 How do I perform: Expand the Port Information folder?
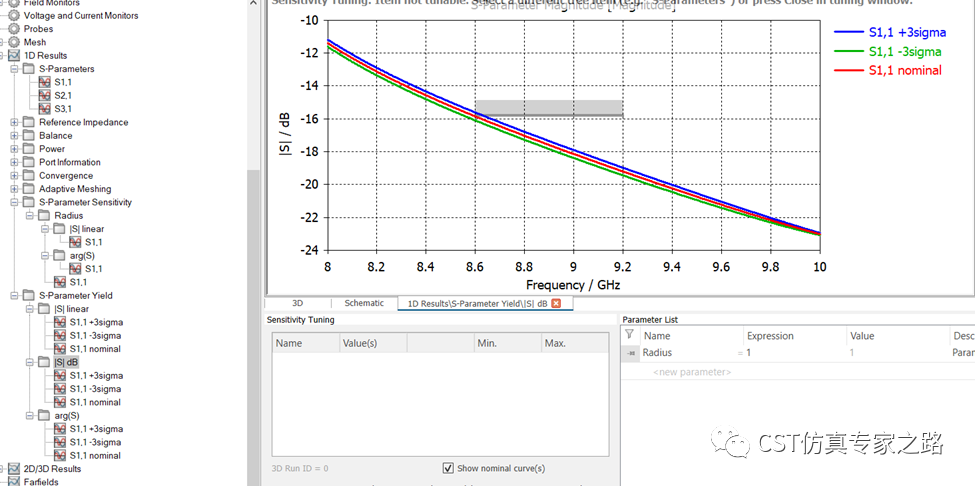point(14,162)
